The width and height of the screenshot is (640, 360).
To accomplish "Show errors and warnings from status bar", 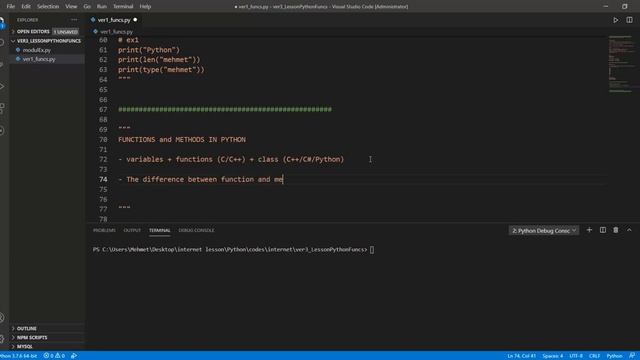I will [x=54, y=356].
